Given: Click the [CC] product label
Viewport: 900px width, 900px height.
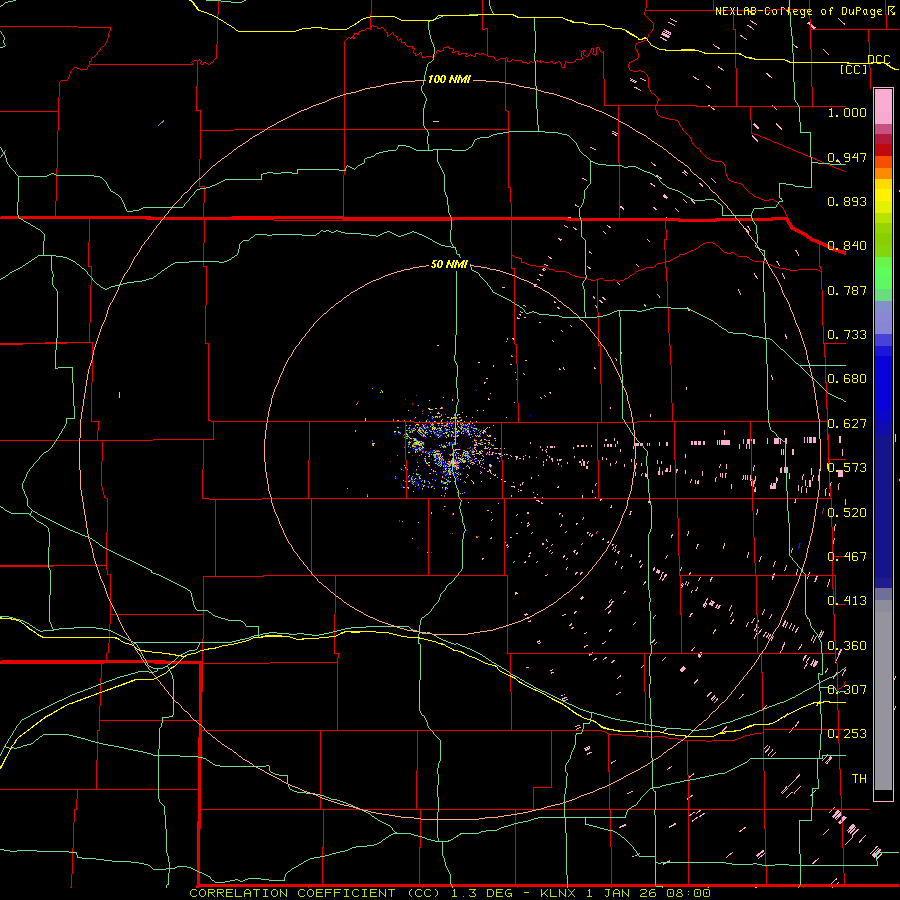Looking at the screenshot, I should (x=854, y=69).
